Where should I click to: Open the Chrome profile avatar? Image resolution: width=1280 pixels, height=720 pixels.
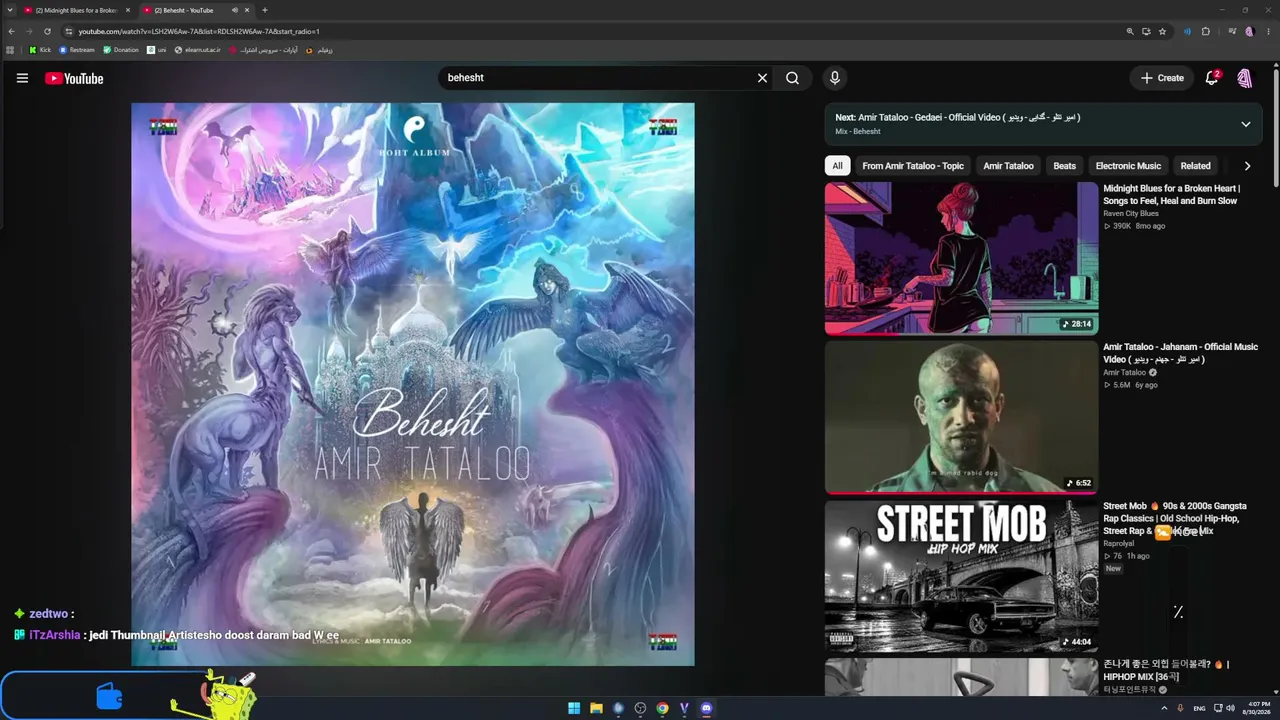[x=1250, y=31]
